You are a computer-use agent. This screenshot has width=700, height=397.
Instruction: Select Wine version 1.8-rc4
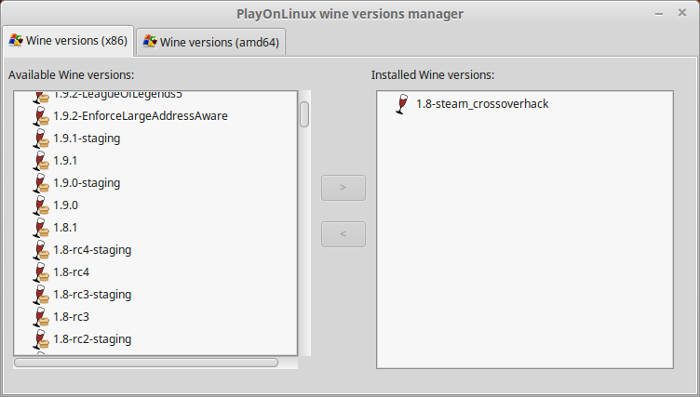pos(71,272)
